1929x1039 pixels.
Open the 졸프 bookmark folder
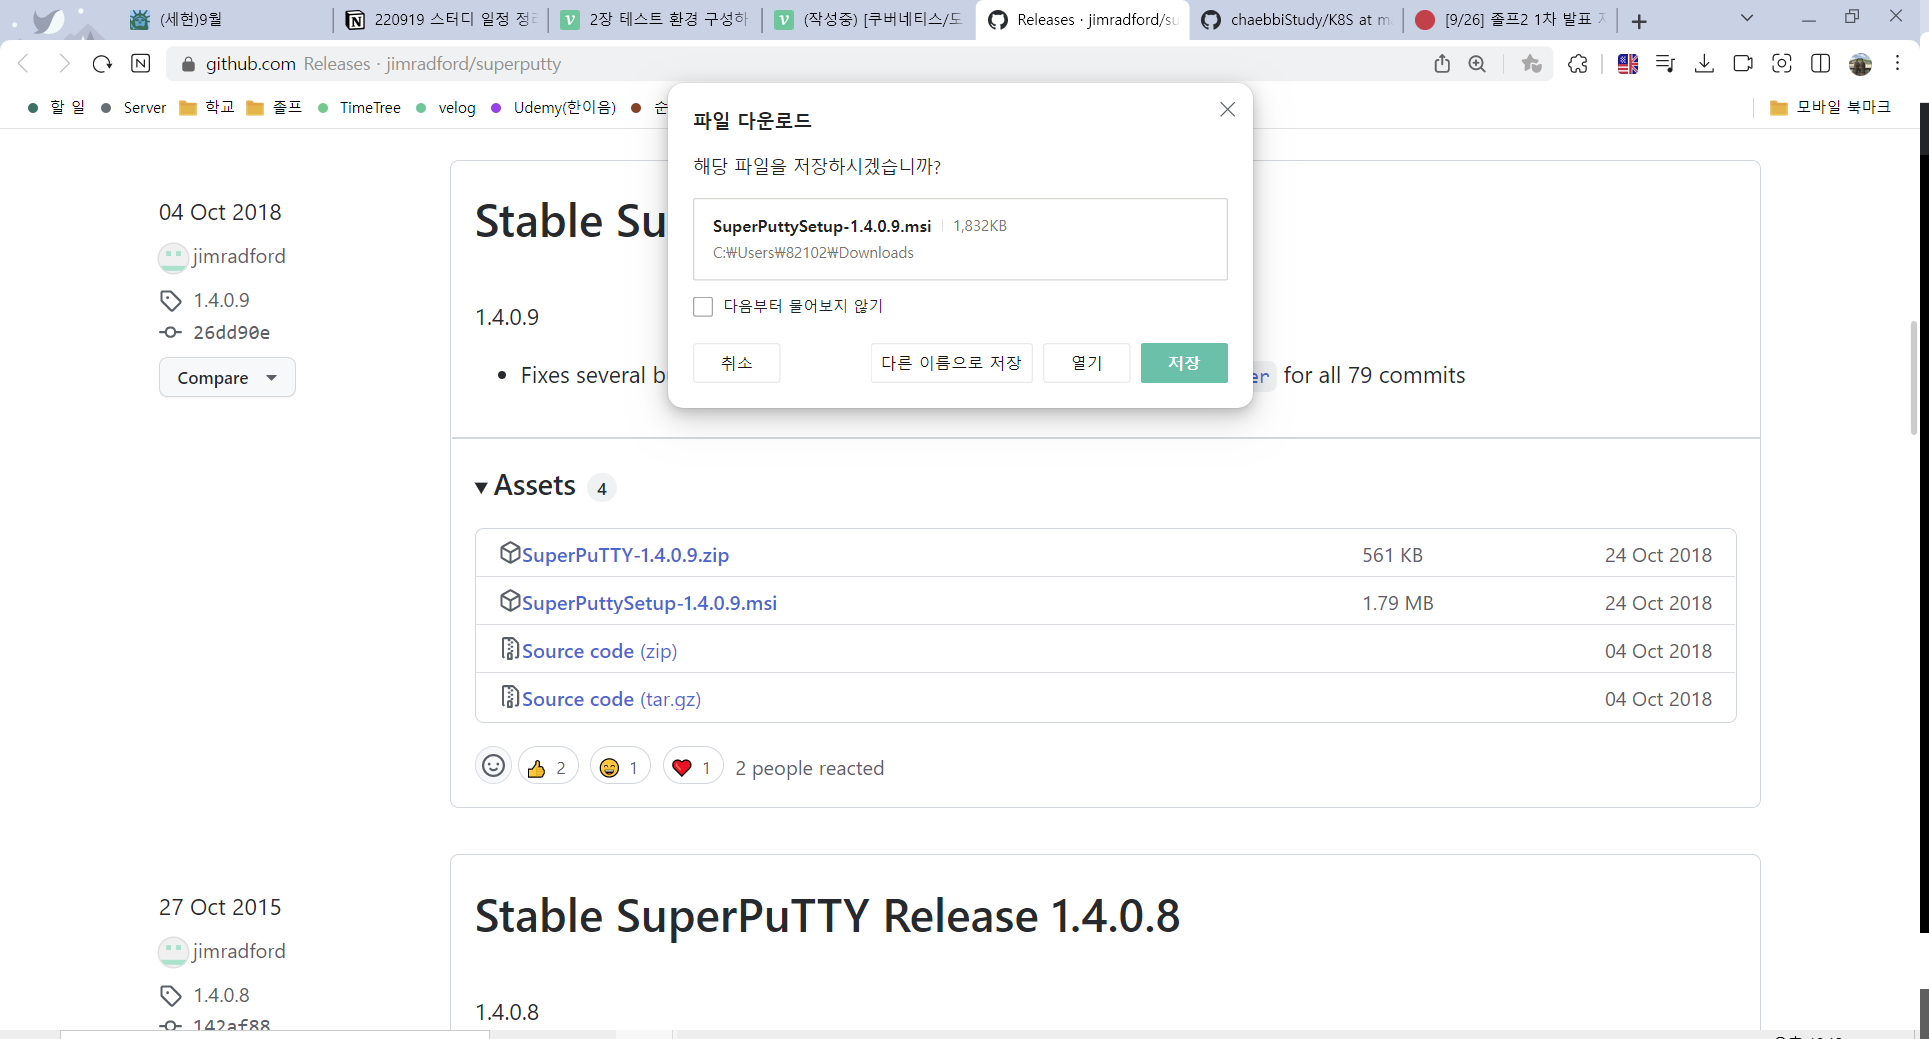tap(274, 107)
